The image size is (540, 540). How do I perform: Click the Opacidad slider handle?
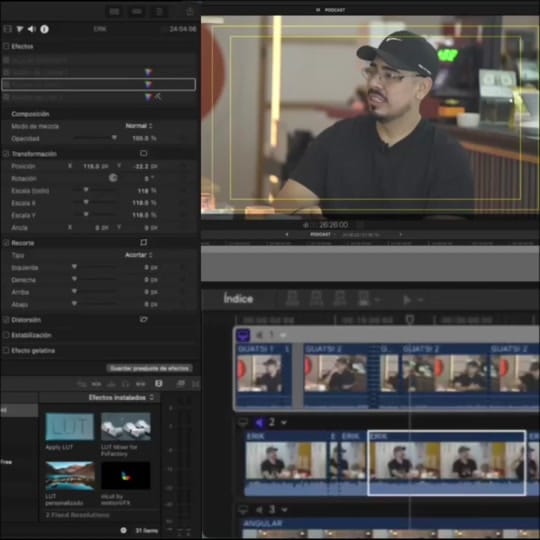point(114,138)
